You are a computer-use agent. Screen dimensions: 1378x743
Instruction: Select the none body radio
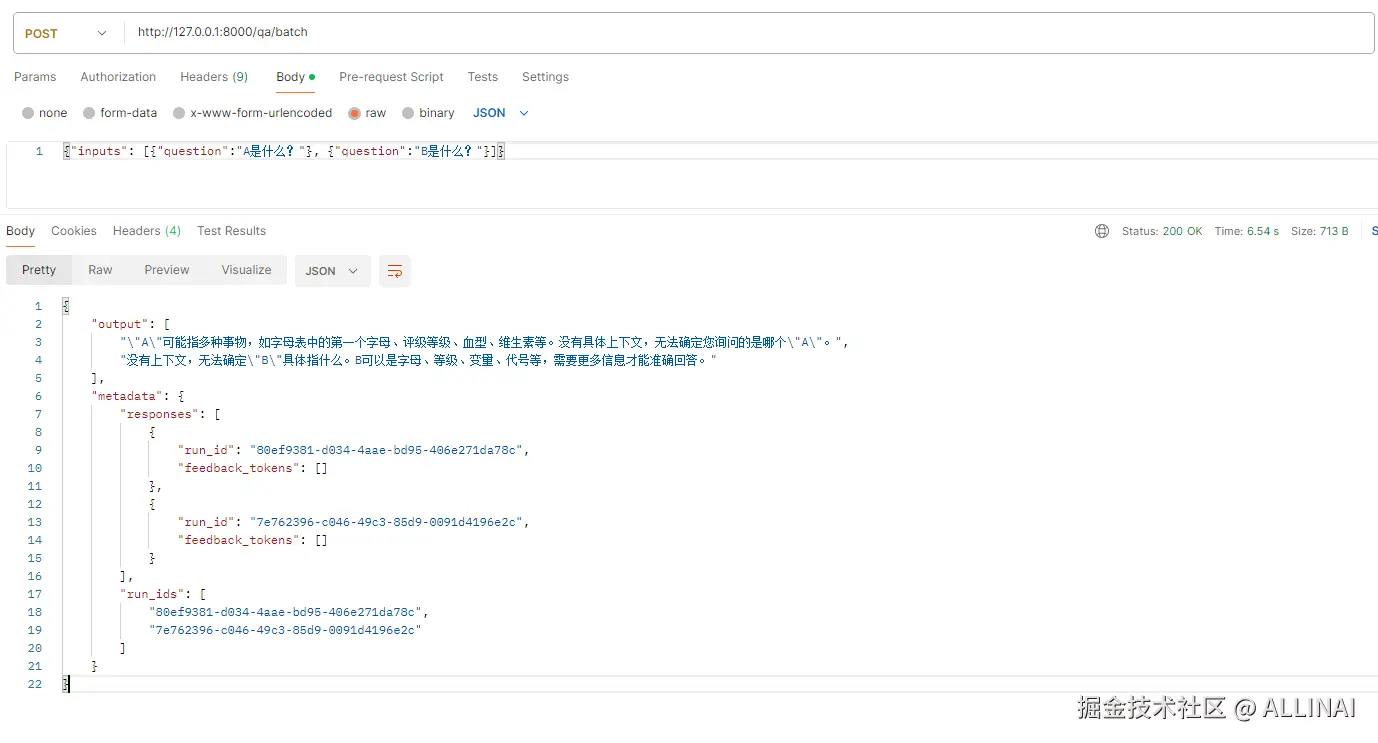28,113
